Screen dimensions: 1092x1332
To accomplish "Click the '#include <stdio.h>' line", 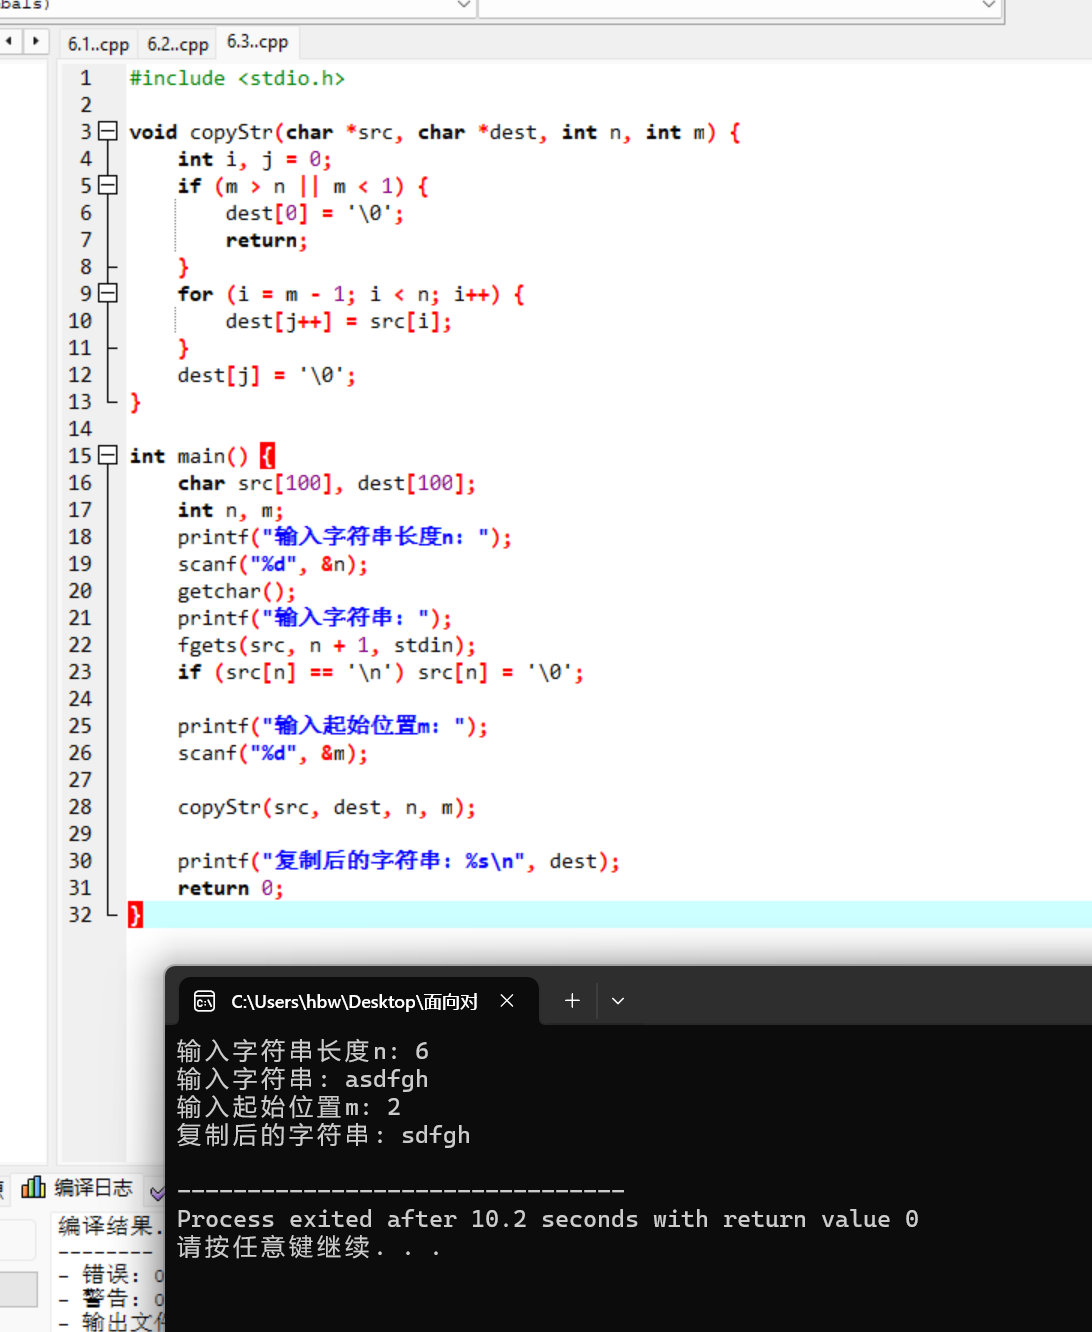I will [x=237, y=78].
